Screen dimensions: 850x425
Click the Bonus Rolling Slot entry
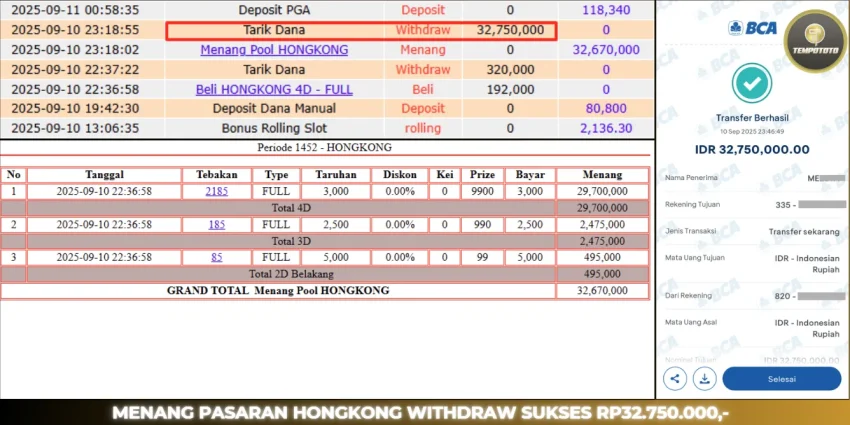coord(274,128)
